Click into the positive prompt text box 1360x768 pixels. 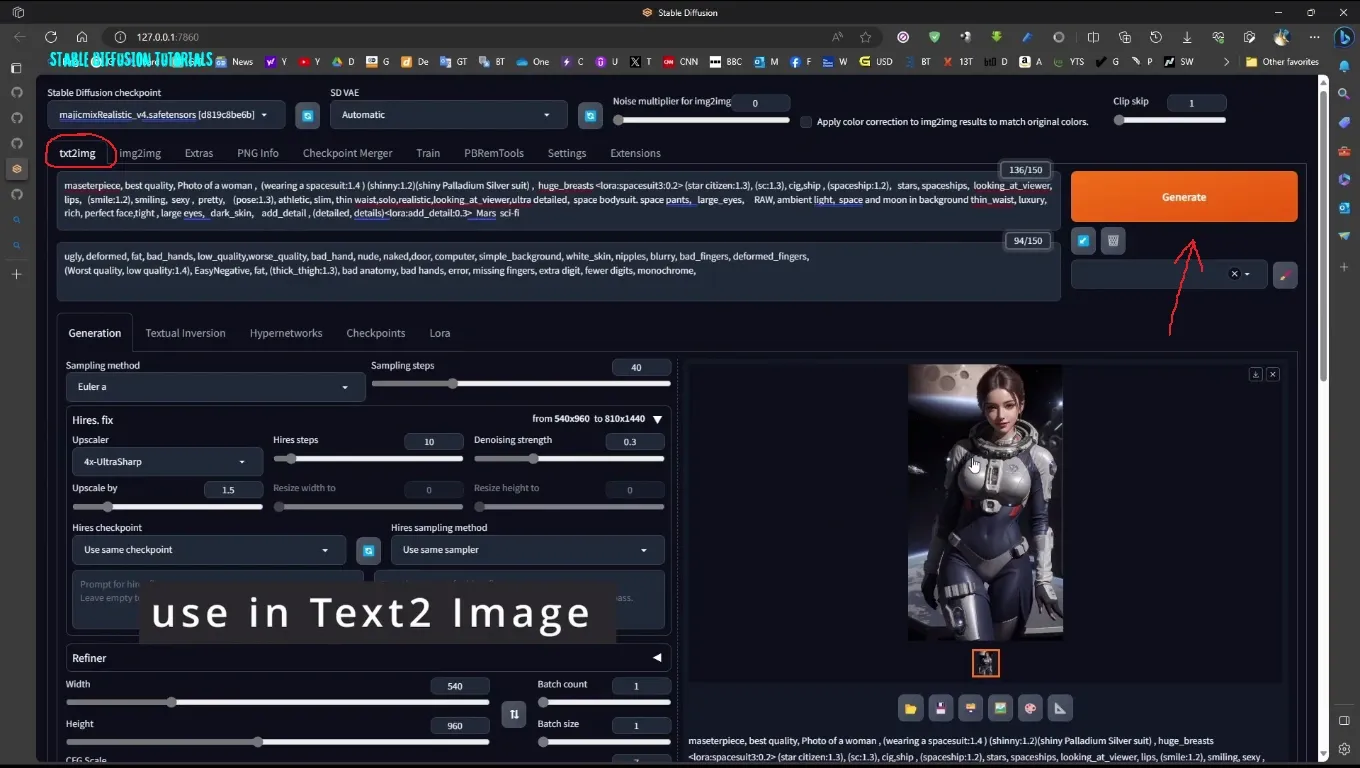pos(558,200)
